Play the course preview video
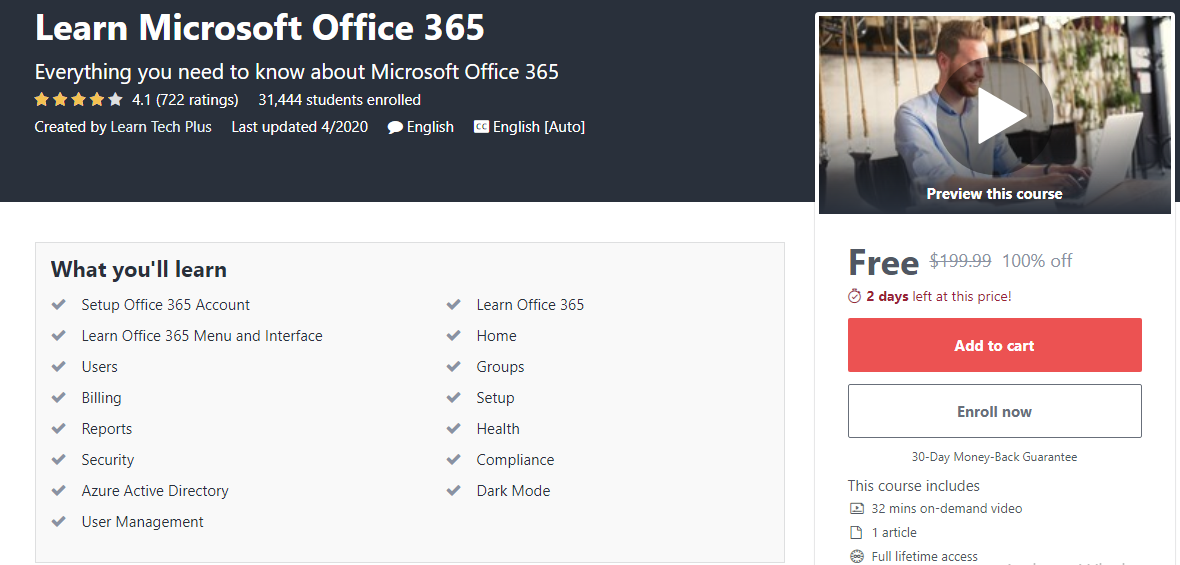Image resolution: width=1180 pixels, height=565 pixels. coord(1001,117)
